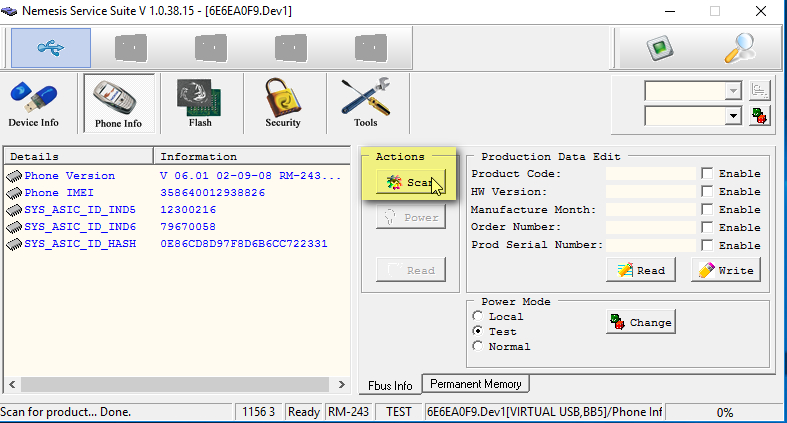This screenshot has height=423, width=787.
Task: Click the Manufacture Month input field
Action: [650, 209]
